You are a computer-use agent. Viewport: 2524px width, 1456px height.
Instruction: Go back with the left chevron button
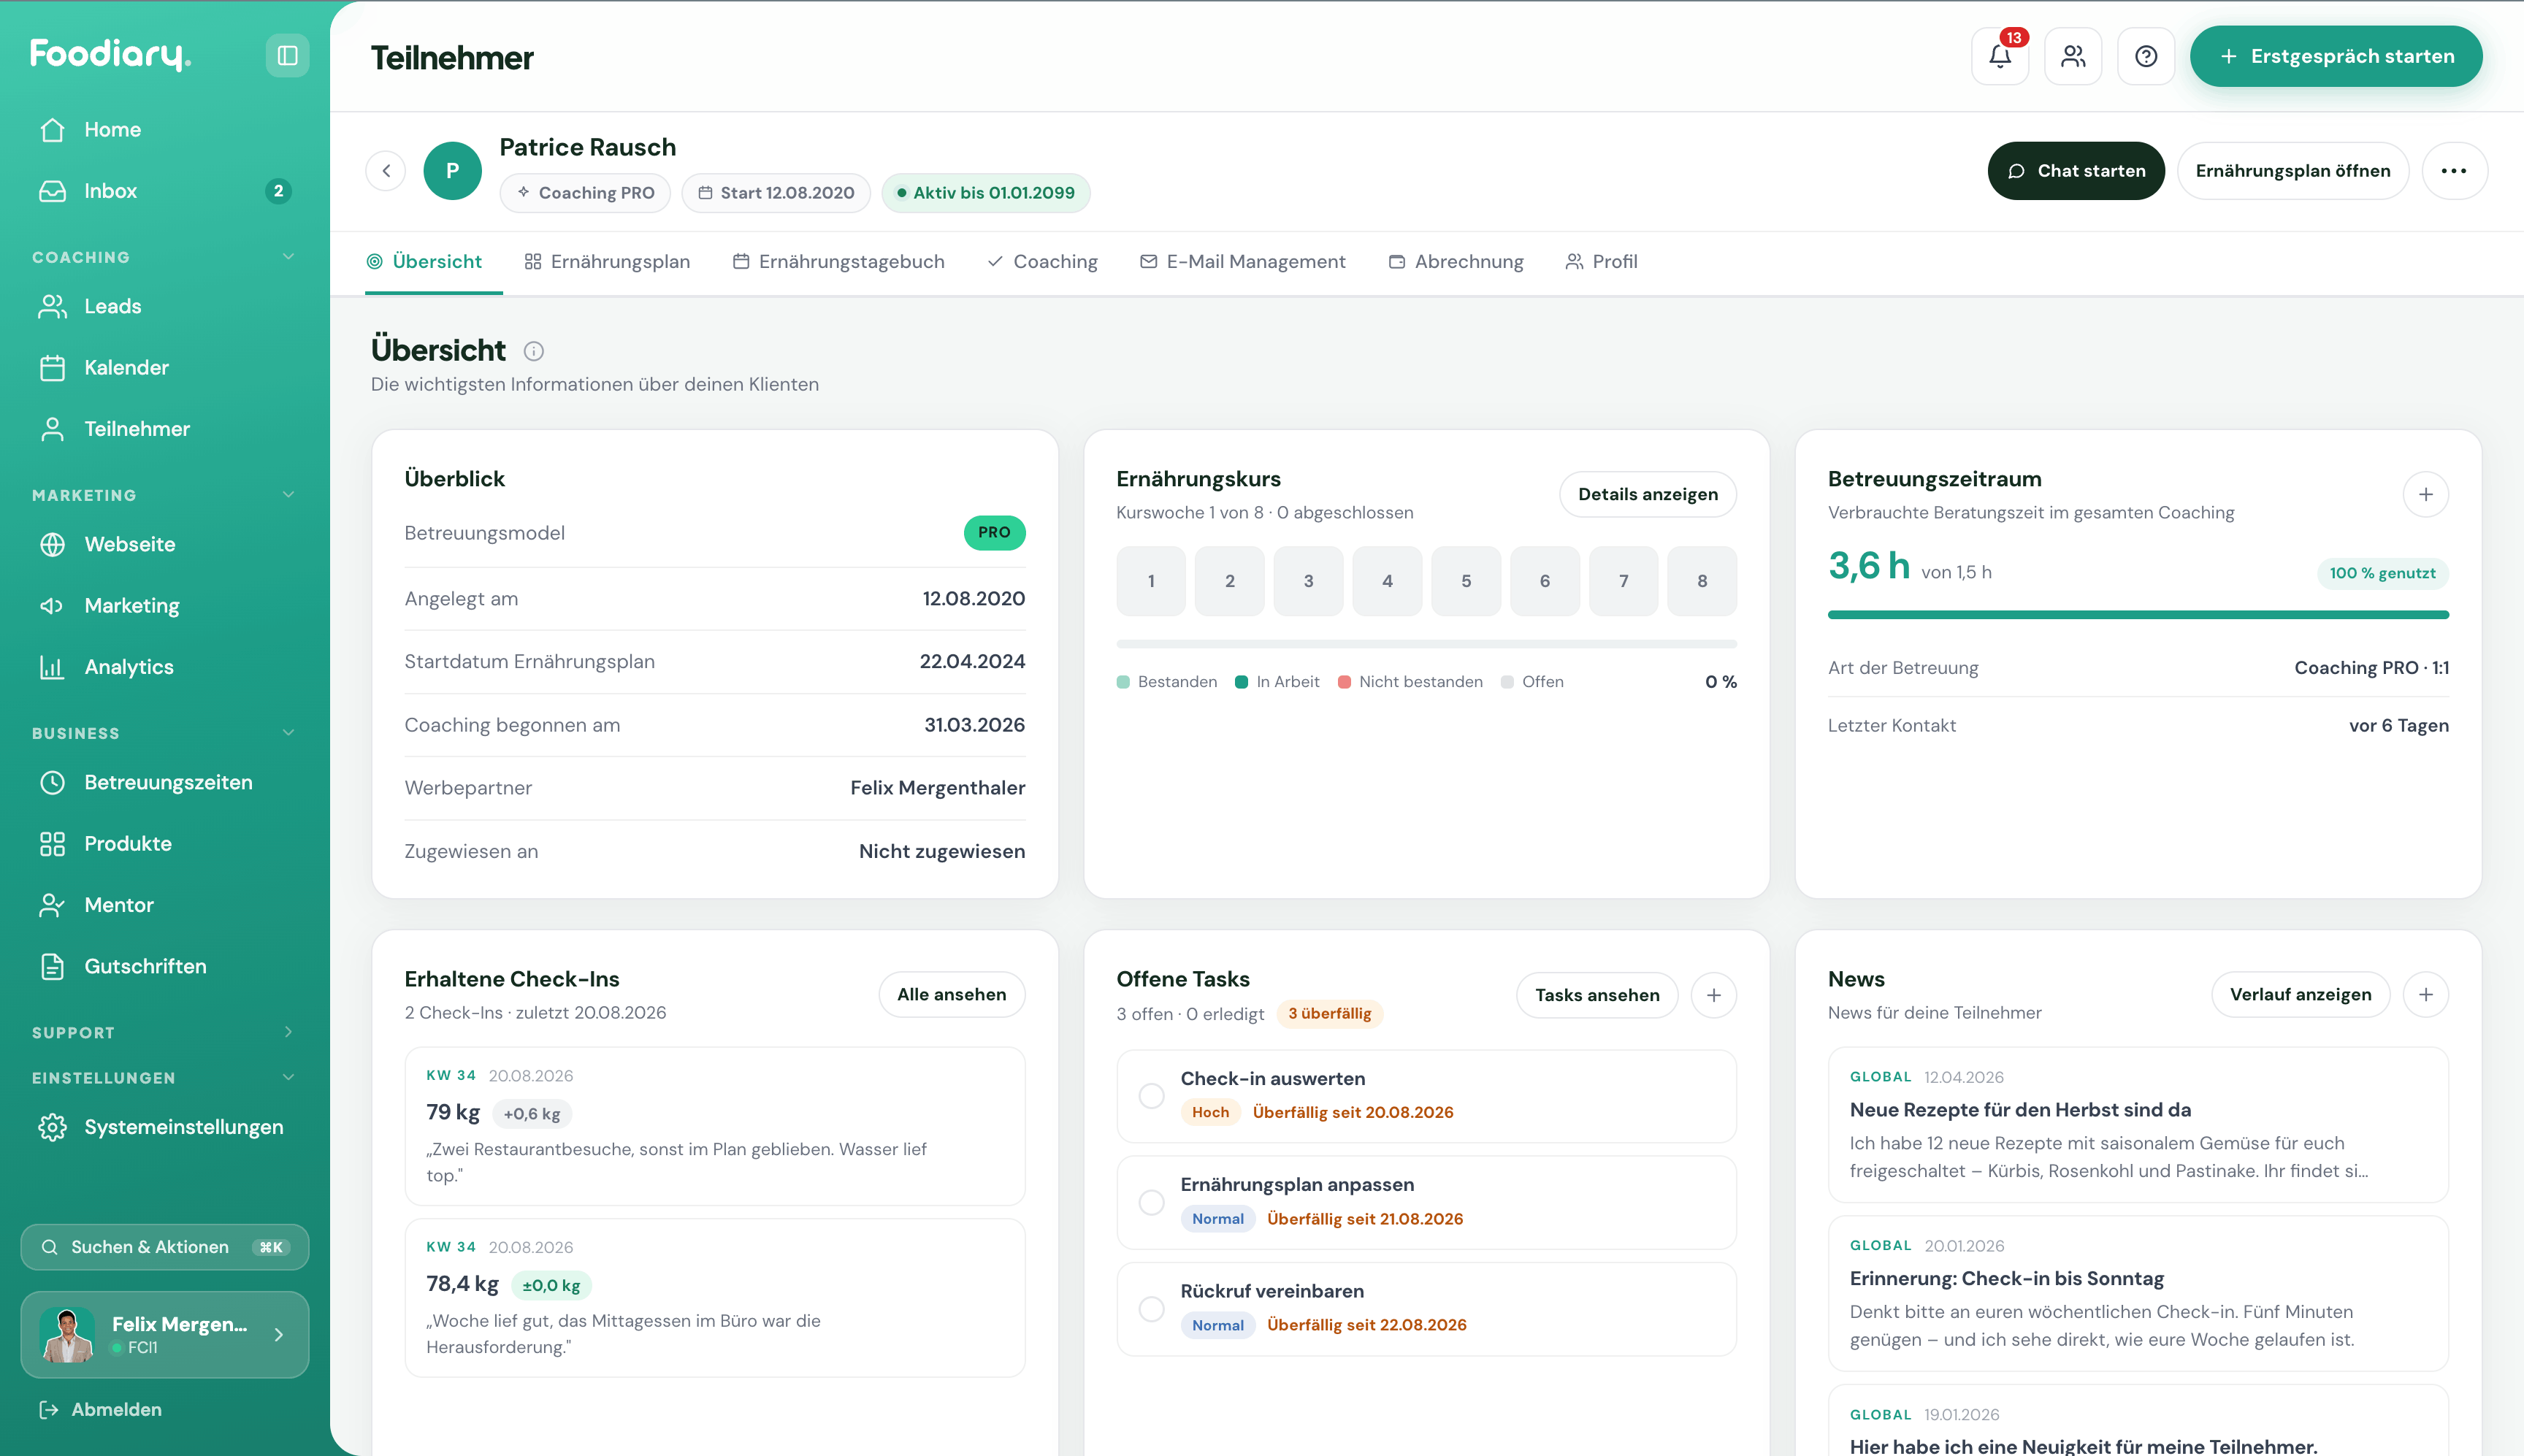(x=386, y=171)
